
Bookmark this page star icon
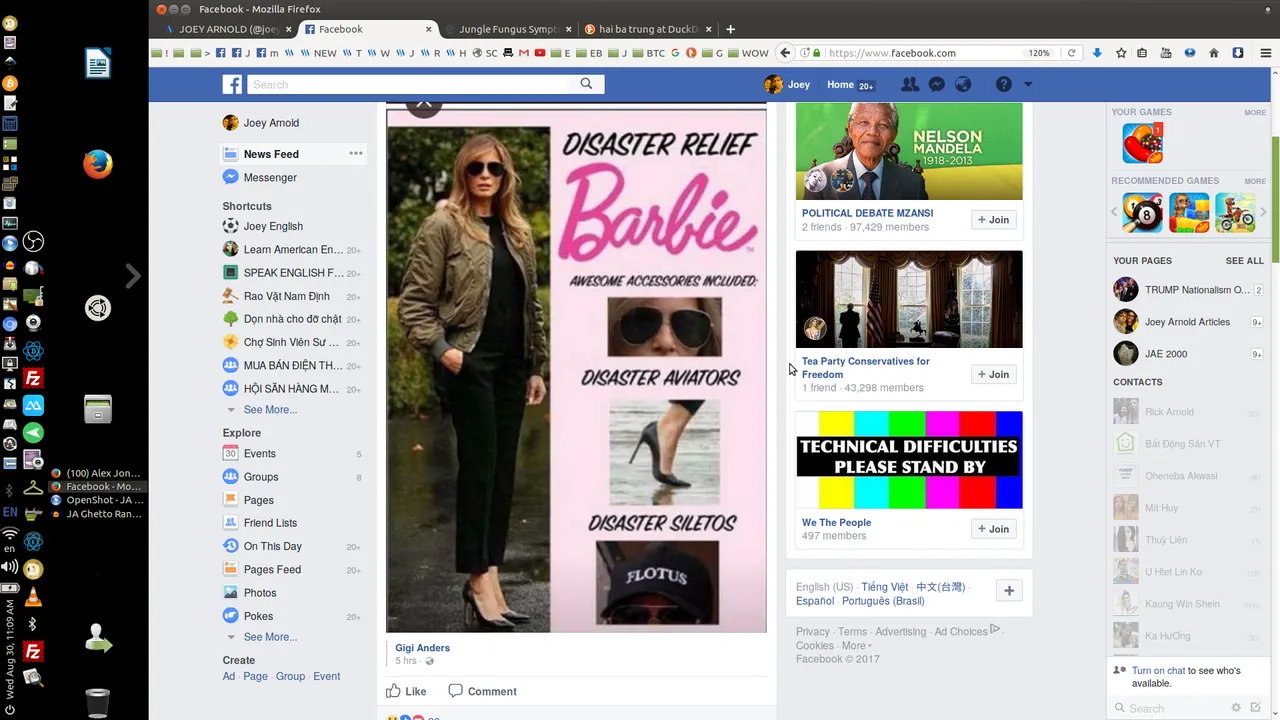tap(1121, 53)
